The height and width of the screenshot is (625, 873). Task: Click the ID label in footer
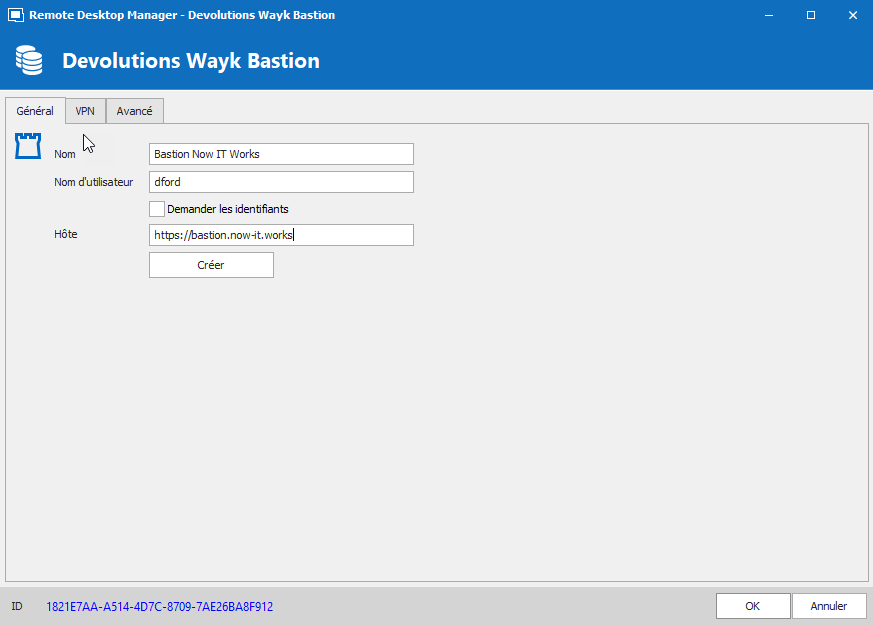point(17,606)
